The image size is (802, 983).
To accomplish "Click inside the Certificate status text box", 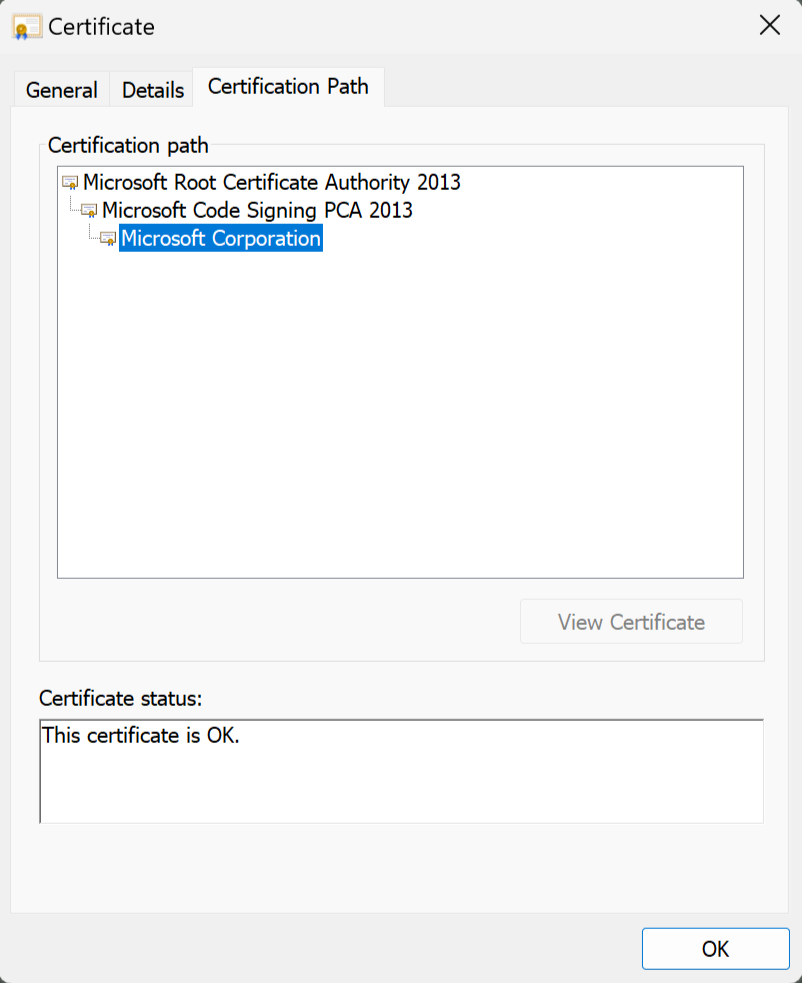I will click(x=400, y=780).
